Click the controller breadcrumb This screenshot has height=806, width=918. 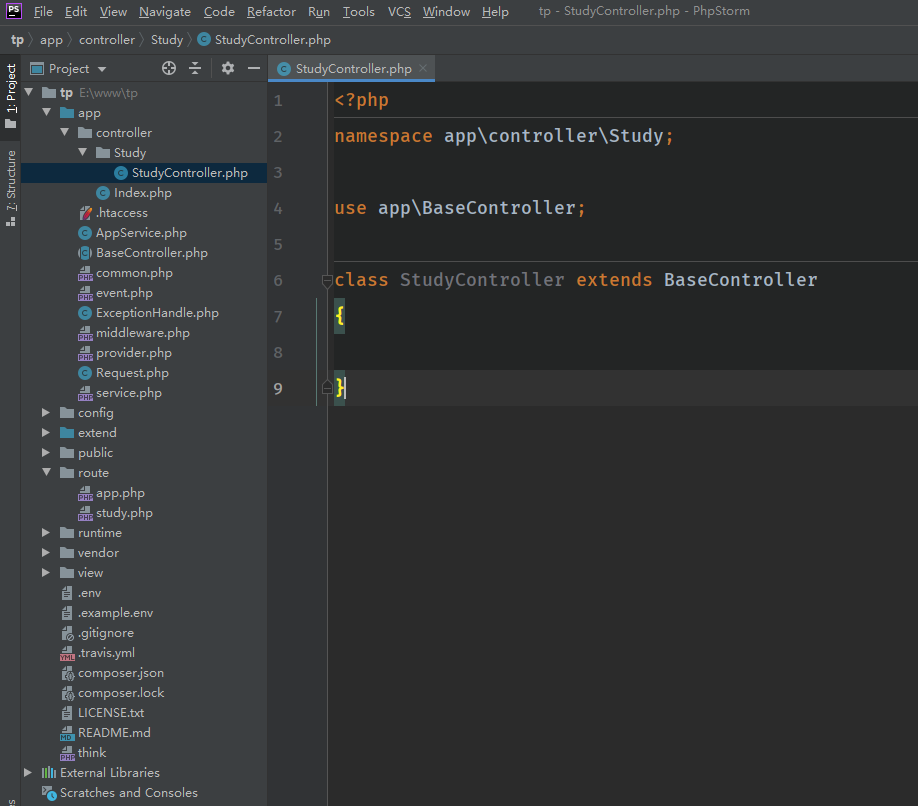point(107,40)
